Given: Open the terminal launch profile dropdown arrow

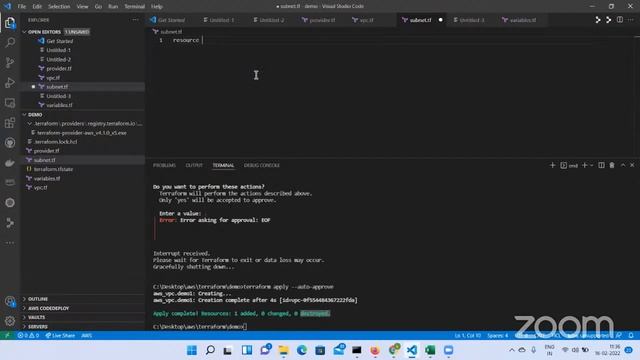Looking at the screenshot, I should tap(591, 165).
